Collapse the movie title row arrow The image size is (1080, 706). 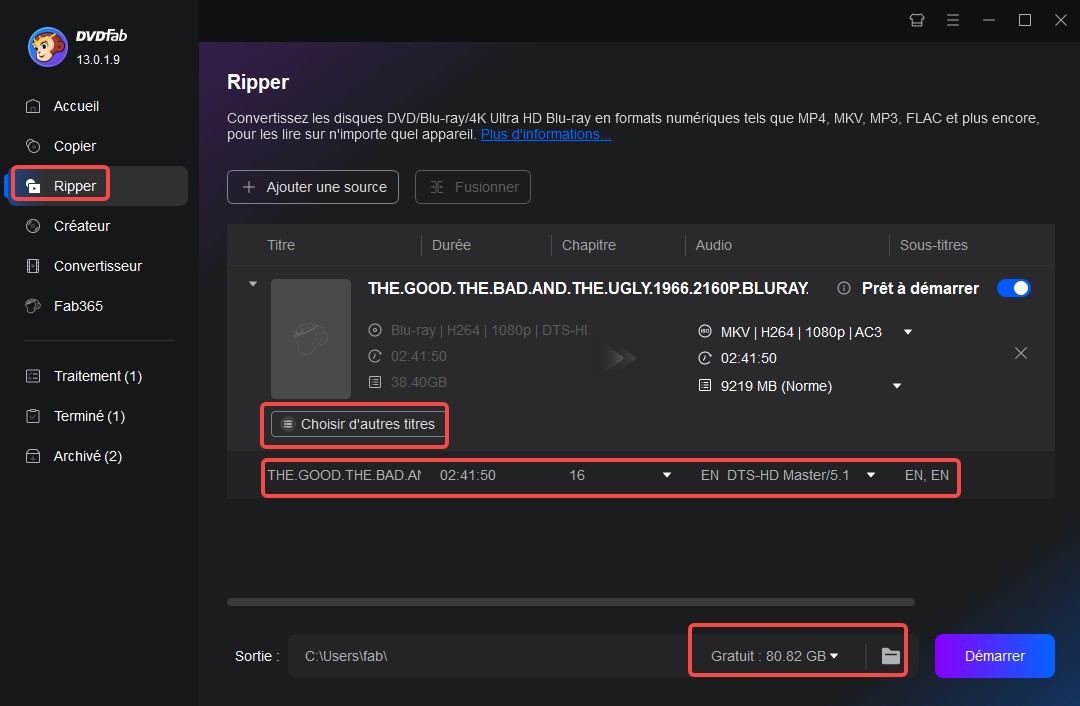click(x=253, y=284)
